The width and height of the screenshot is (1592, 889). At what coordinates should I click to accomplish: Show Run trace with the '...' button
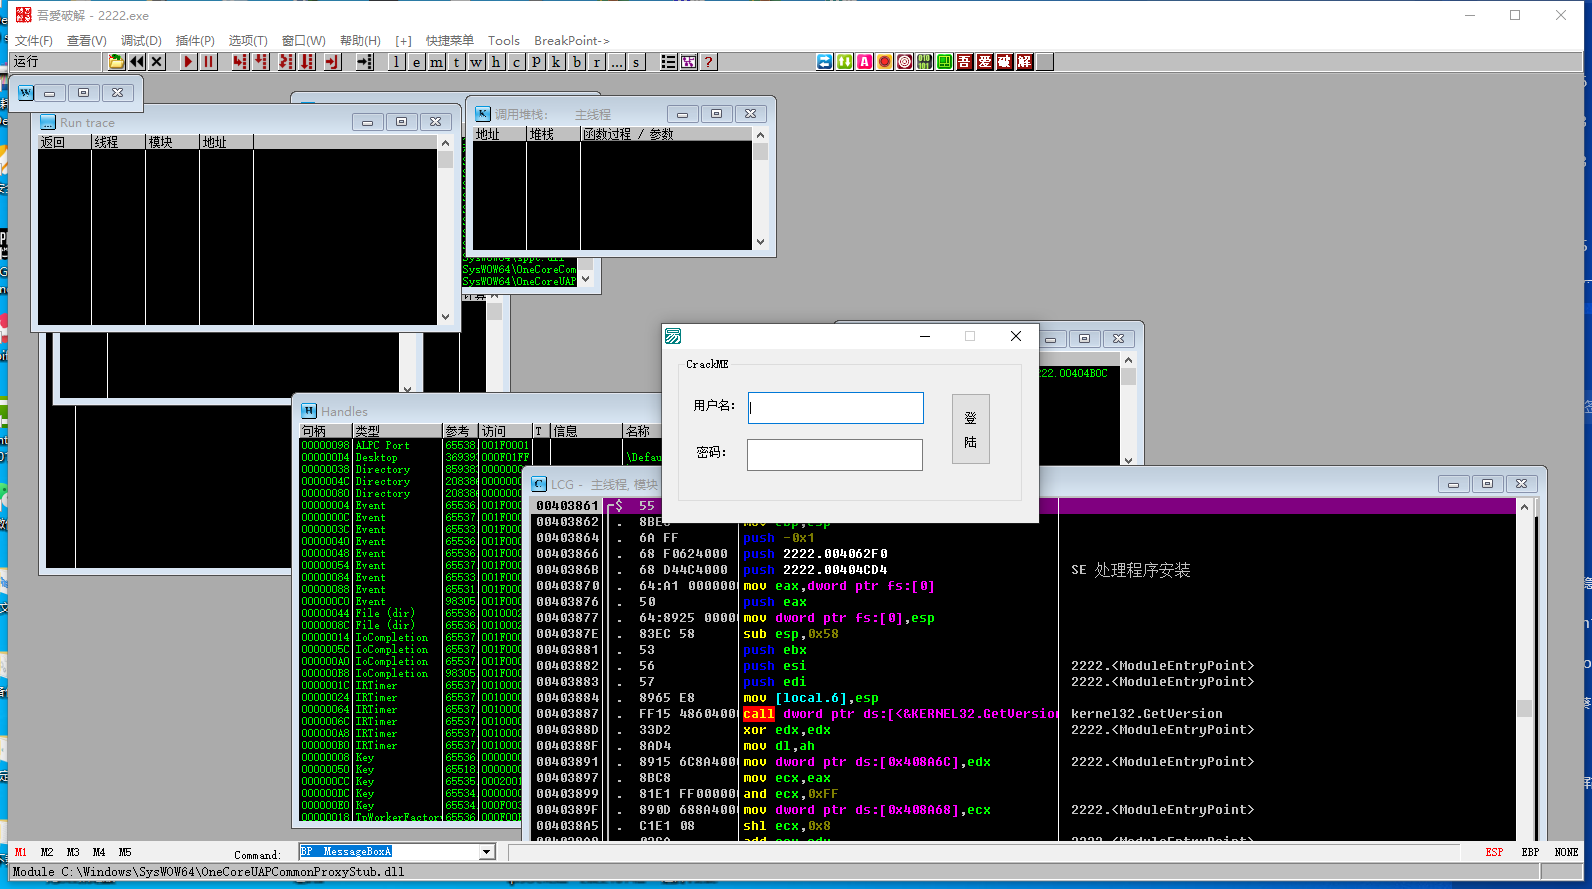[617, 62]
